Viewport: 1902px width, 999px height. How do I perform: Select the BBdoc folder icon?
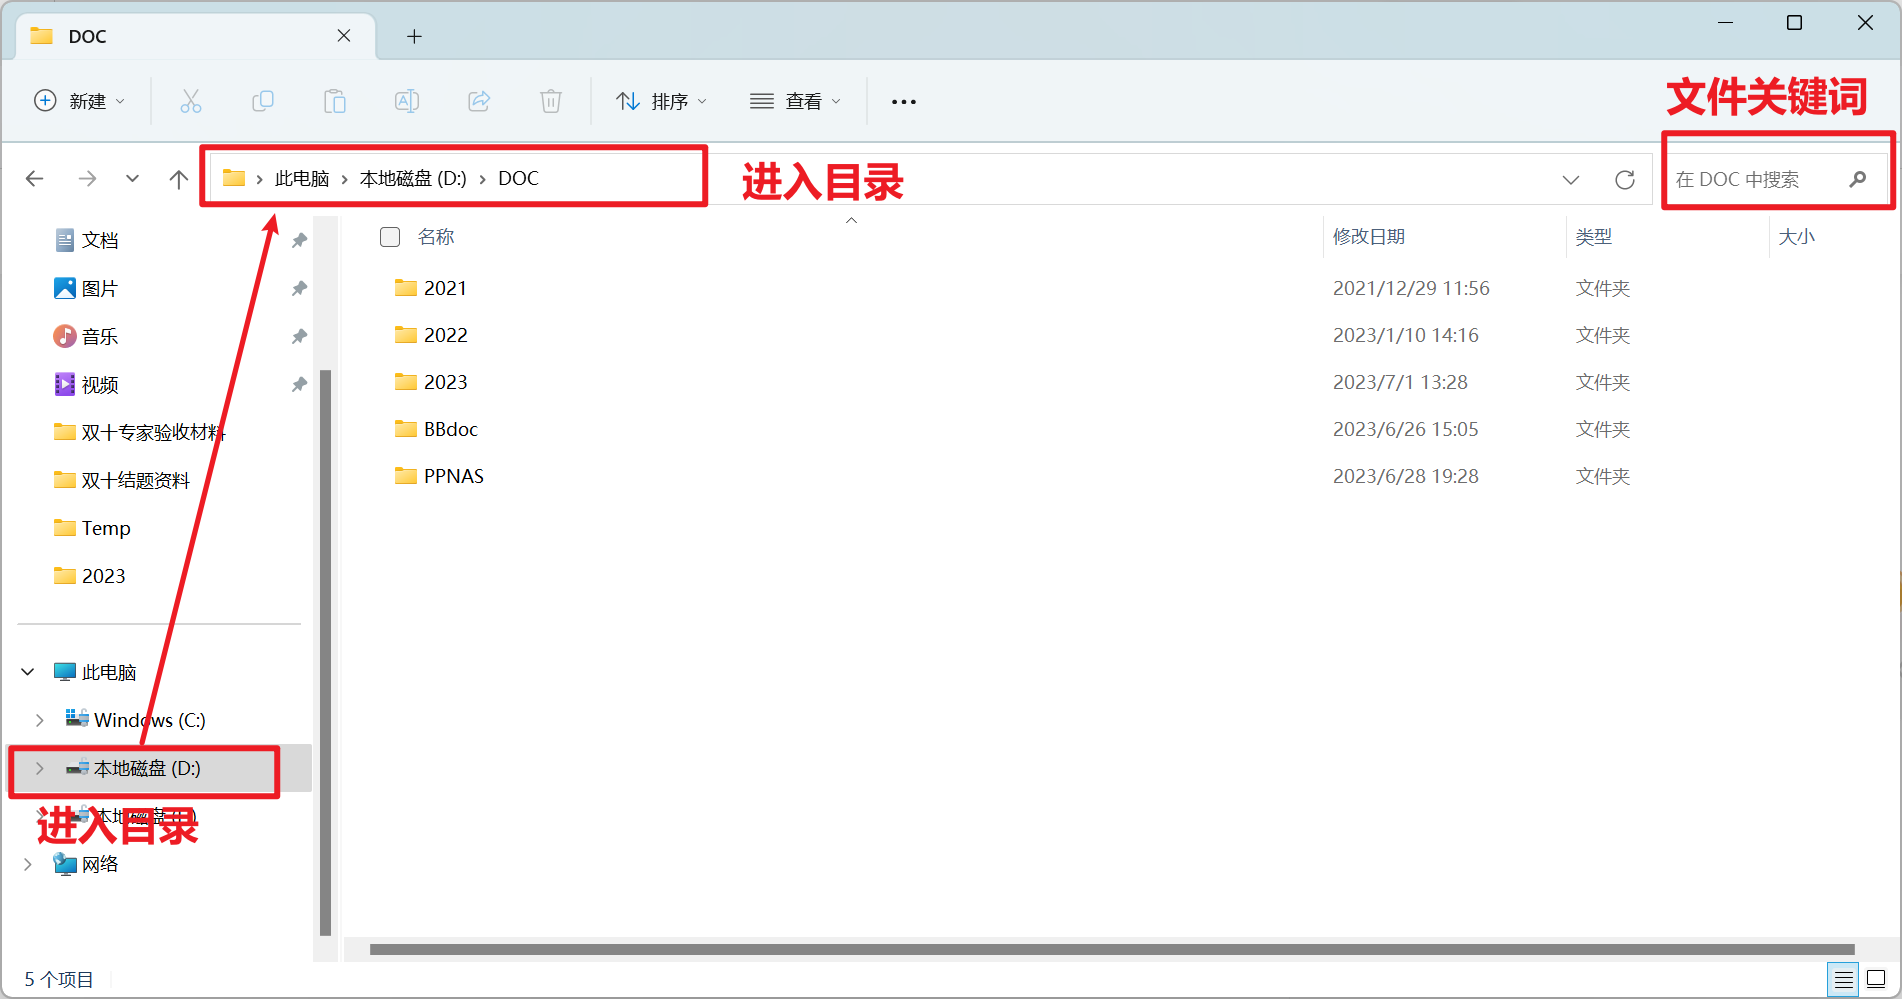pyautogui.click(x=405, y=429)
